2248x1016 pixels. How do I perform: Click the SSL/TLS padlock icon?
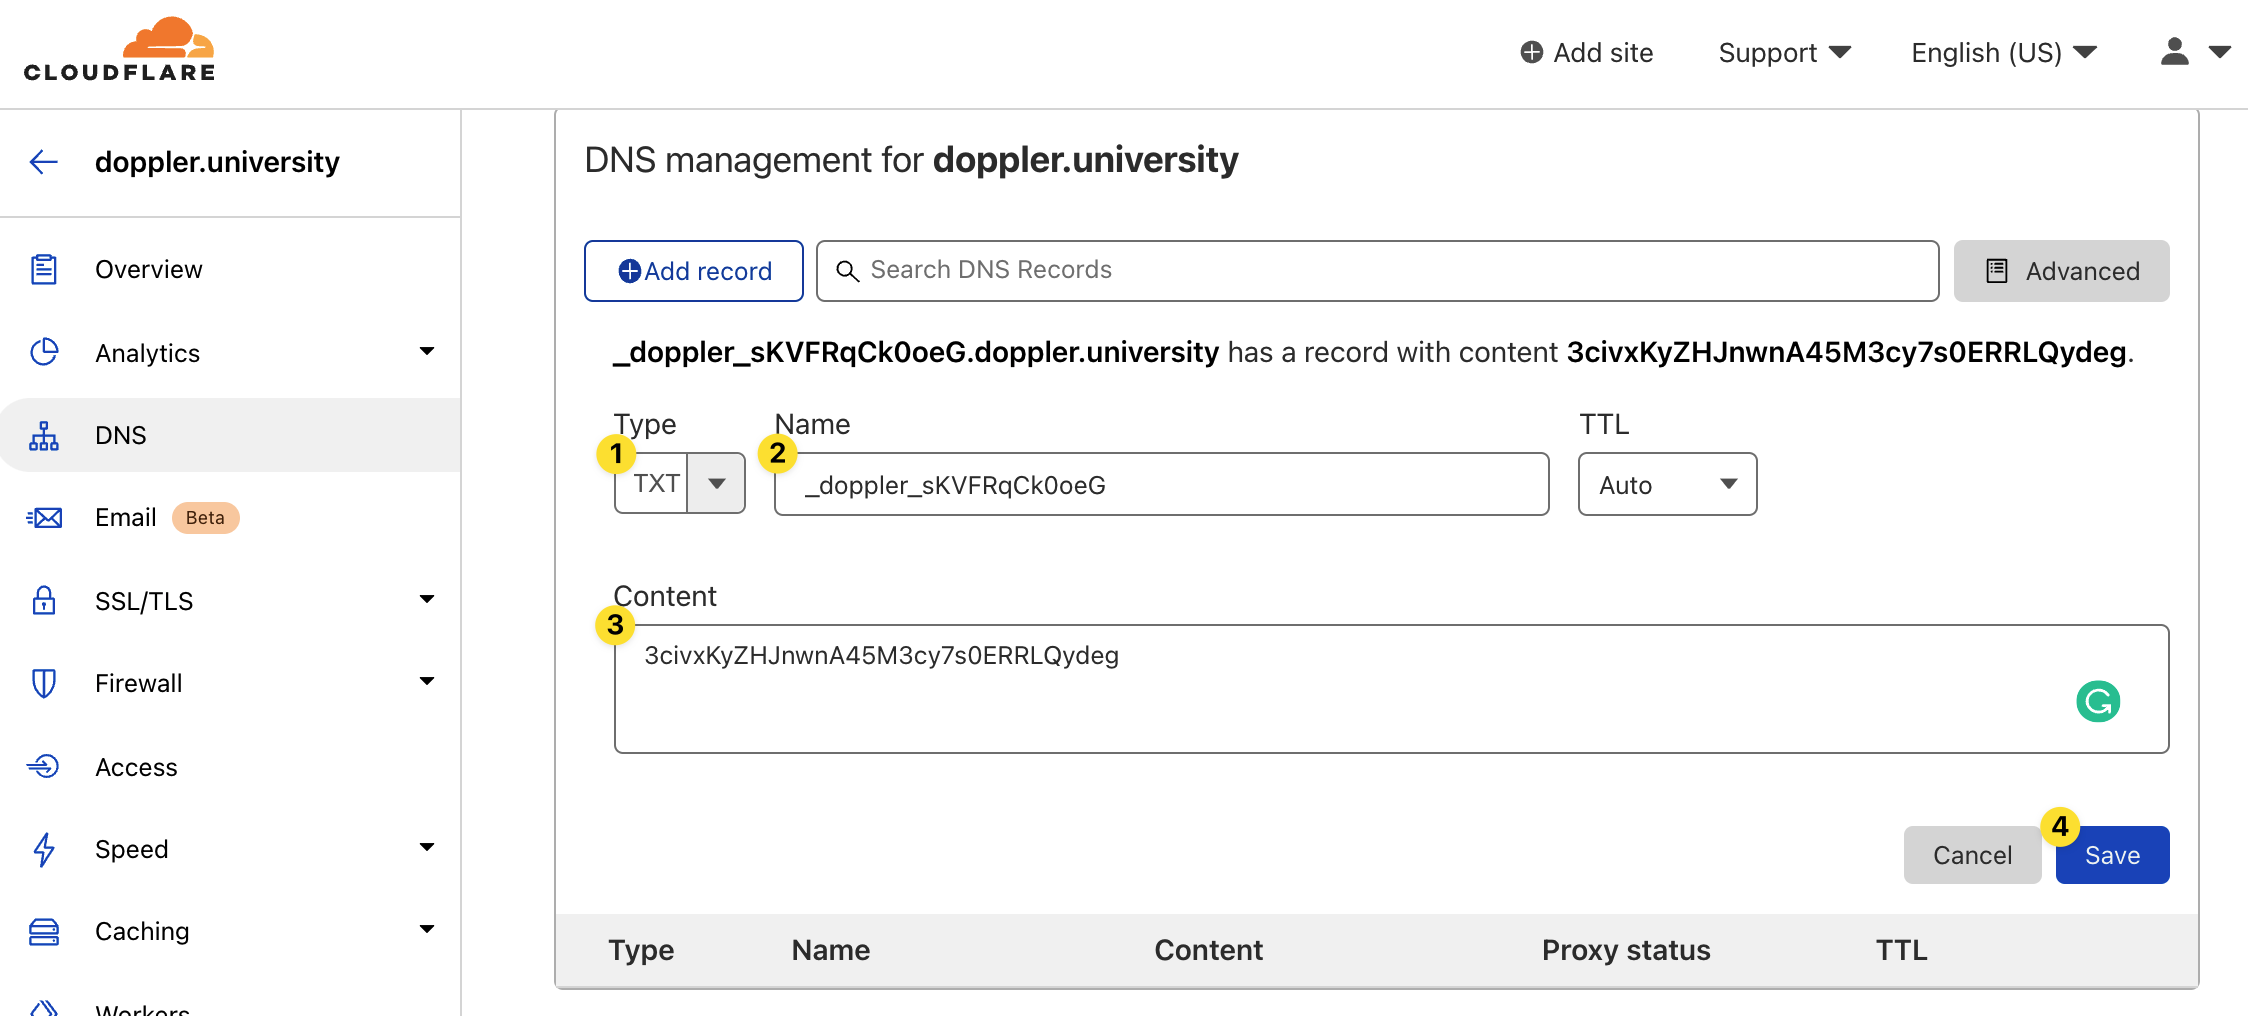click(44, 600)
